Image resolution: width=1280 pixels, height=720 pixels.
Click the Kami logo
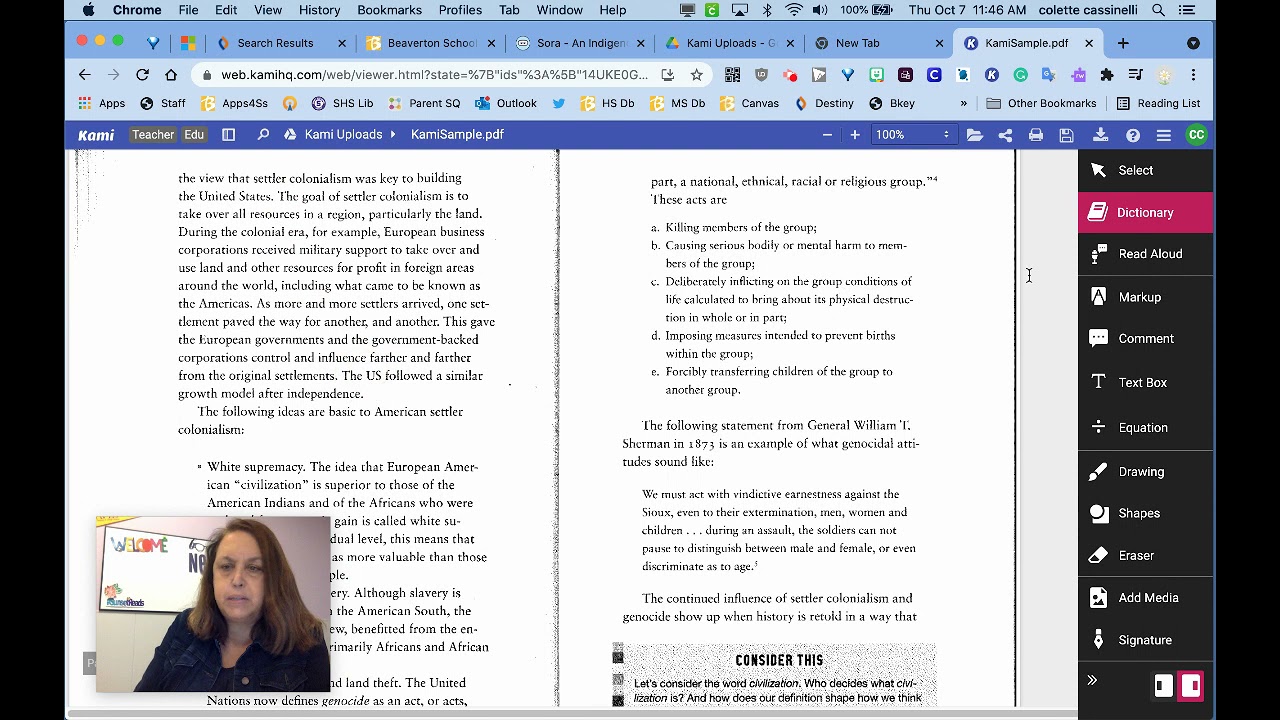coord(96,134)
